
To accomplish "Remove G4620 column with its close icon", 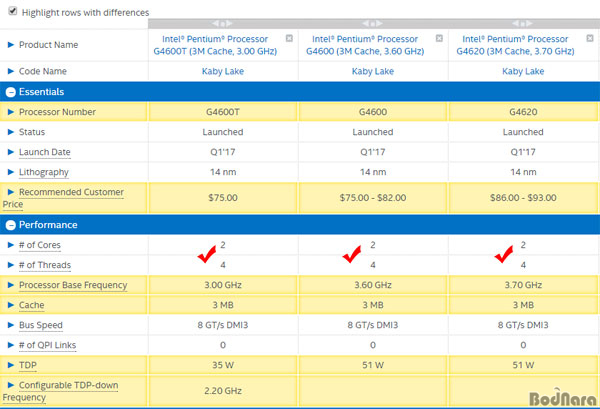I will click(590, 38).
